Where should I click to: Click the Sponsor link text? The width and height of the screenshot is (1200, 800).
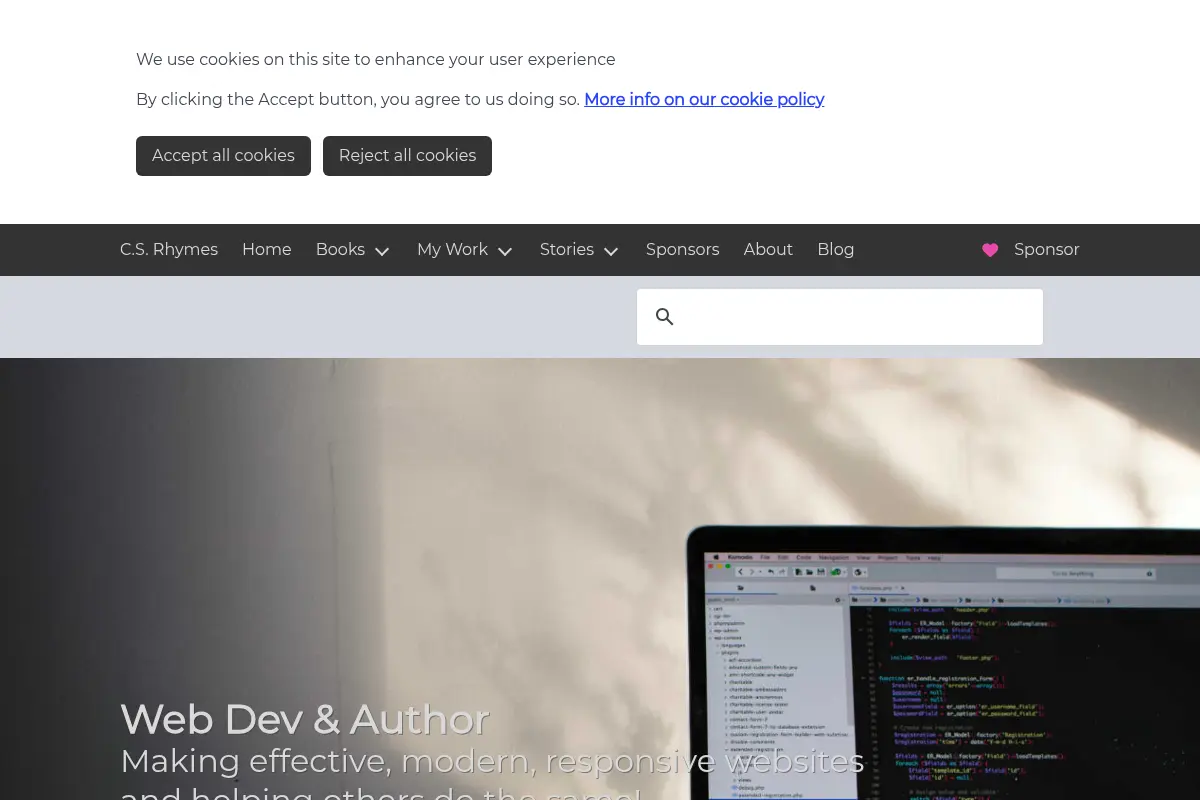(1046, 250)
